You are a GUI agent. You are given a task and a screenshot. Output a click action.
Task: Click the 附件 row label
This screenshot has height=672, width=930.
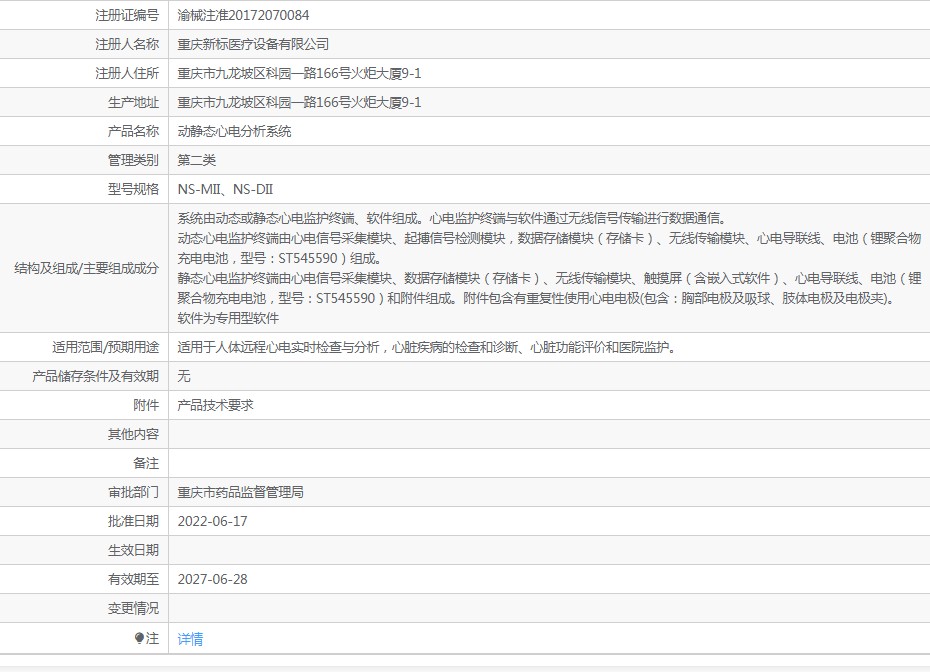(146, 406)
